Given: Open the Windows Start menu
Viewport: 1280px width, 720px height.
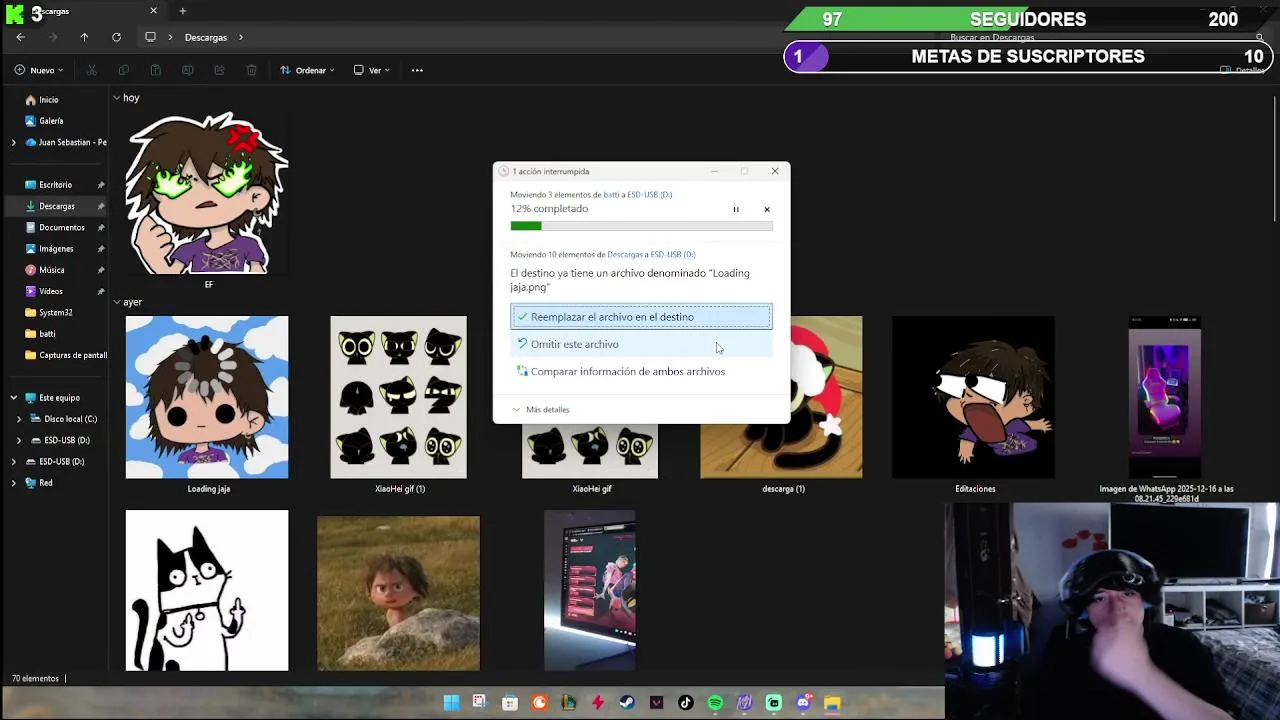Looking at the screenshot, I should click(x=451, y=703).
